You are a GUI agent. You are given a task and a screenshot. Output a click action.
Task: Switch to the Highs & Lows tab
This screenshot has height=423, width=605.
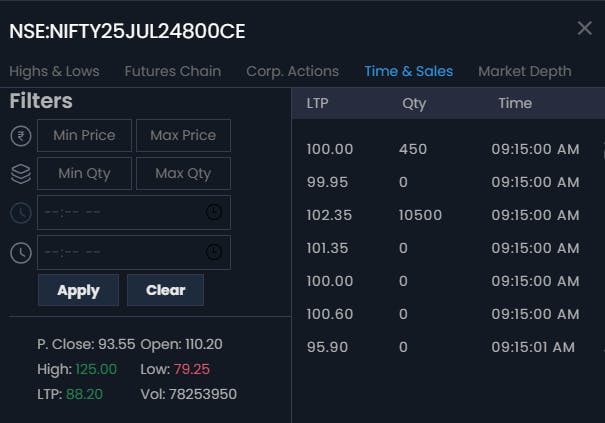[54, 71]
